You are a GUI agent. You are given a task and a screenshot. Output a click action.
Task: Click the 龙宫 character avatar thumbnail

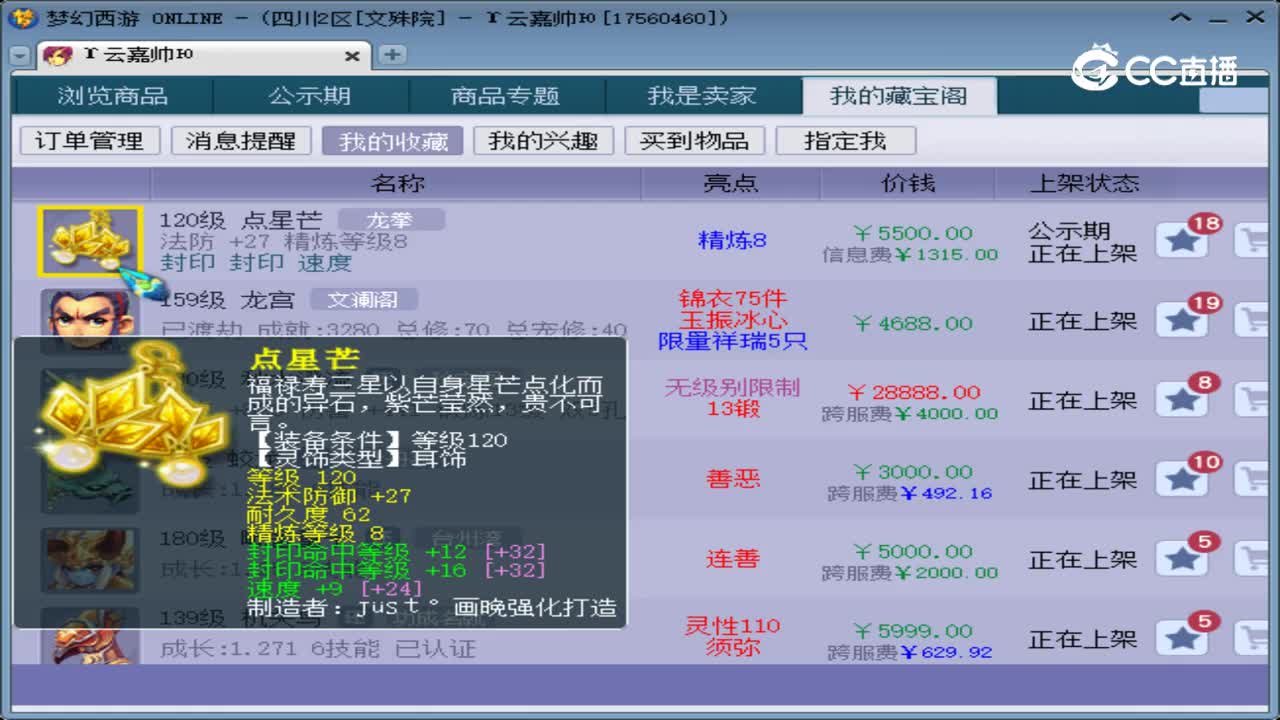tap(89, 313)
